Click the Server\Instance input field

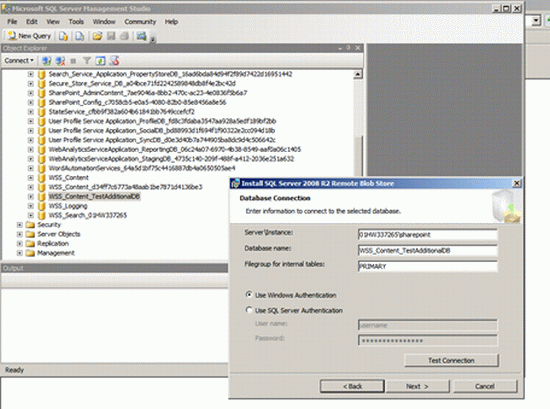(427, 235)
